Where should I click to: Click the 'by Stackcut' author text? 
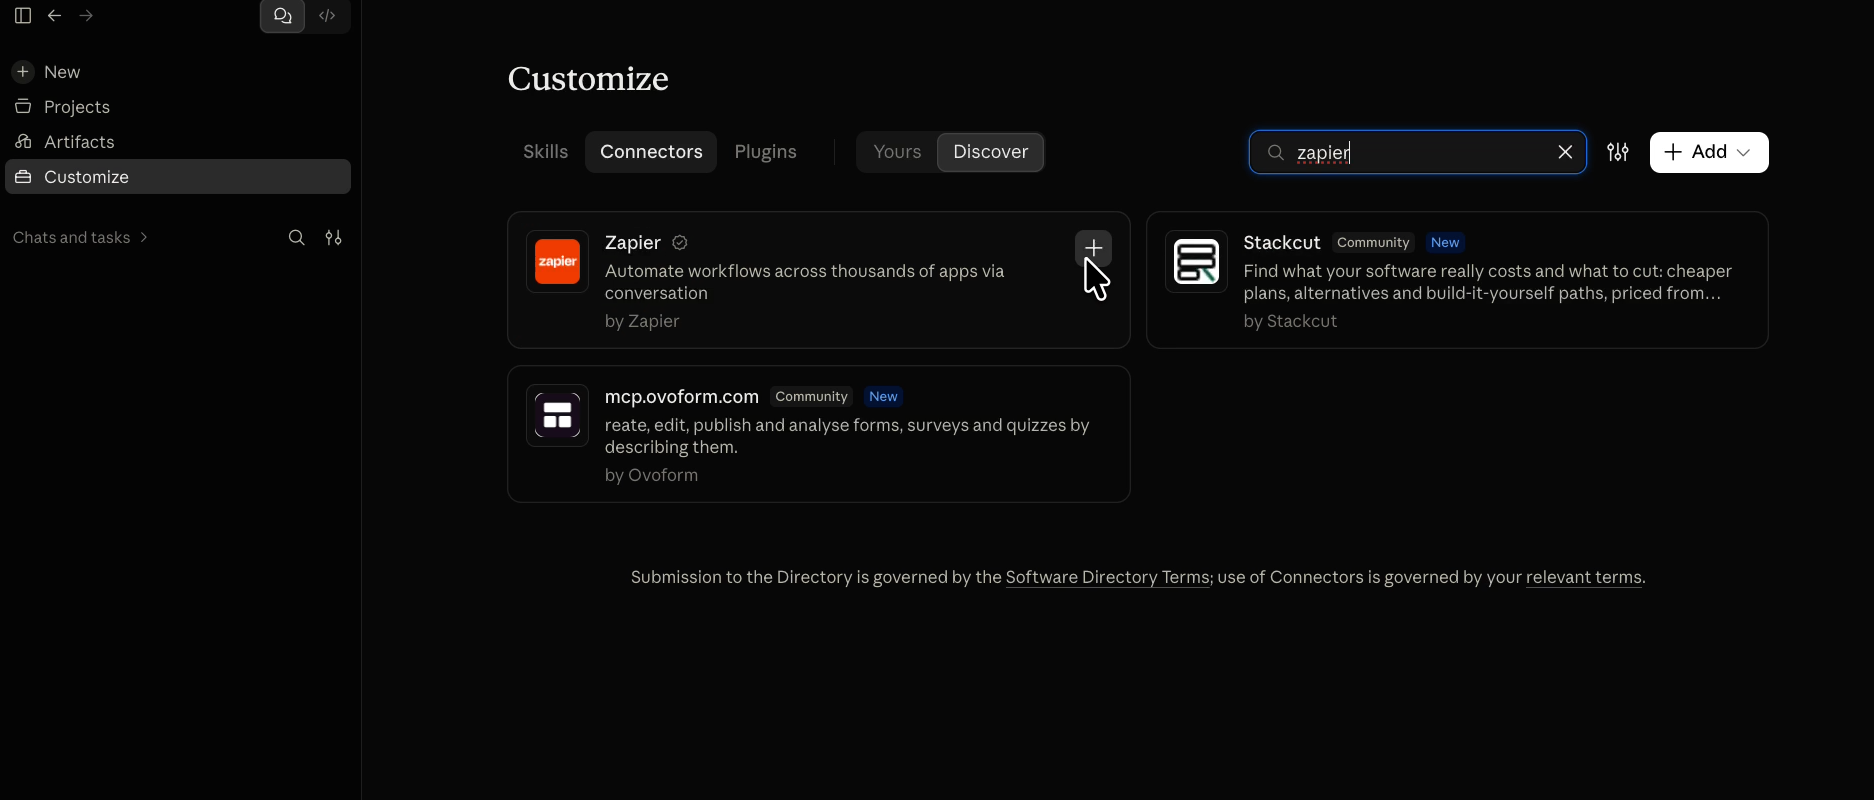(x=1290, y=321)
